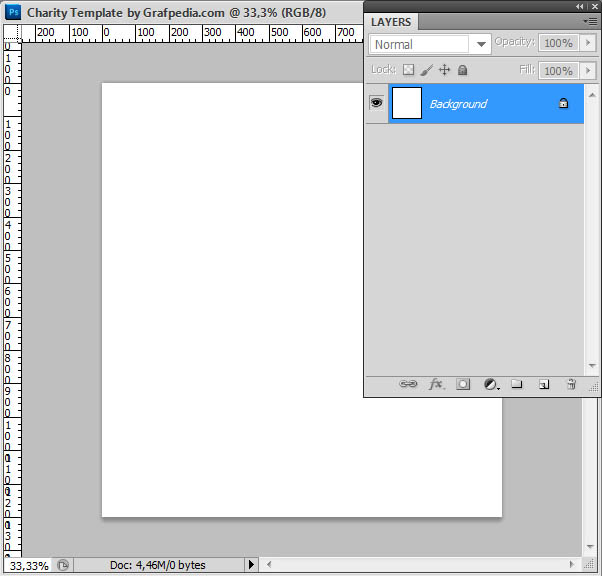This screenshot has height=576, width=602.
Task: Select the Background layer name
Action: (x=458, y=104)
